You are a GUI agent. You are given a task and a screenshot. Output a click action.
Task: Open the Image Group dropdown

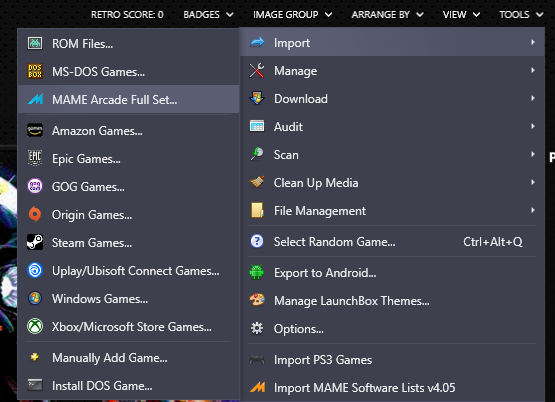click(x=292, y=15)
